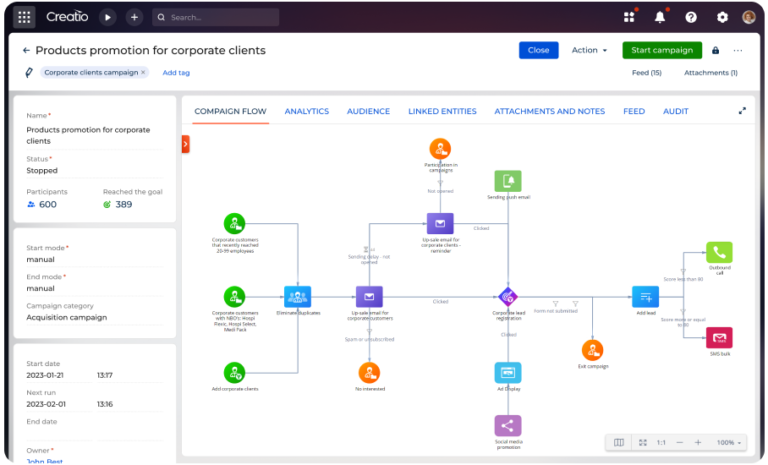Switch to Attachments and Notes tab
Image resolution: width=768 pixels, height=465 pixels.
click(x=550, y=111)
